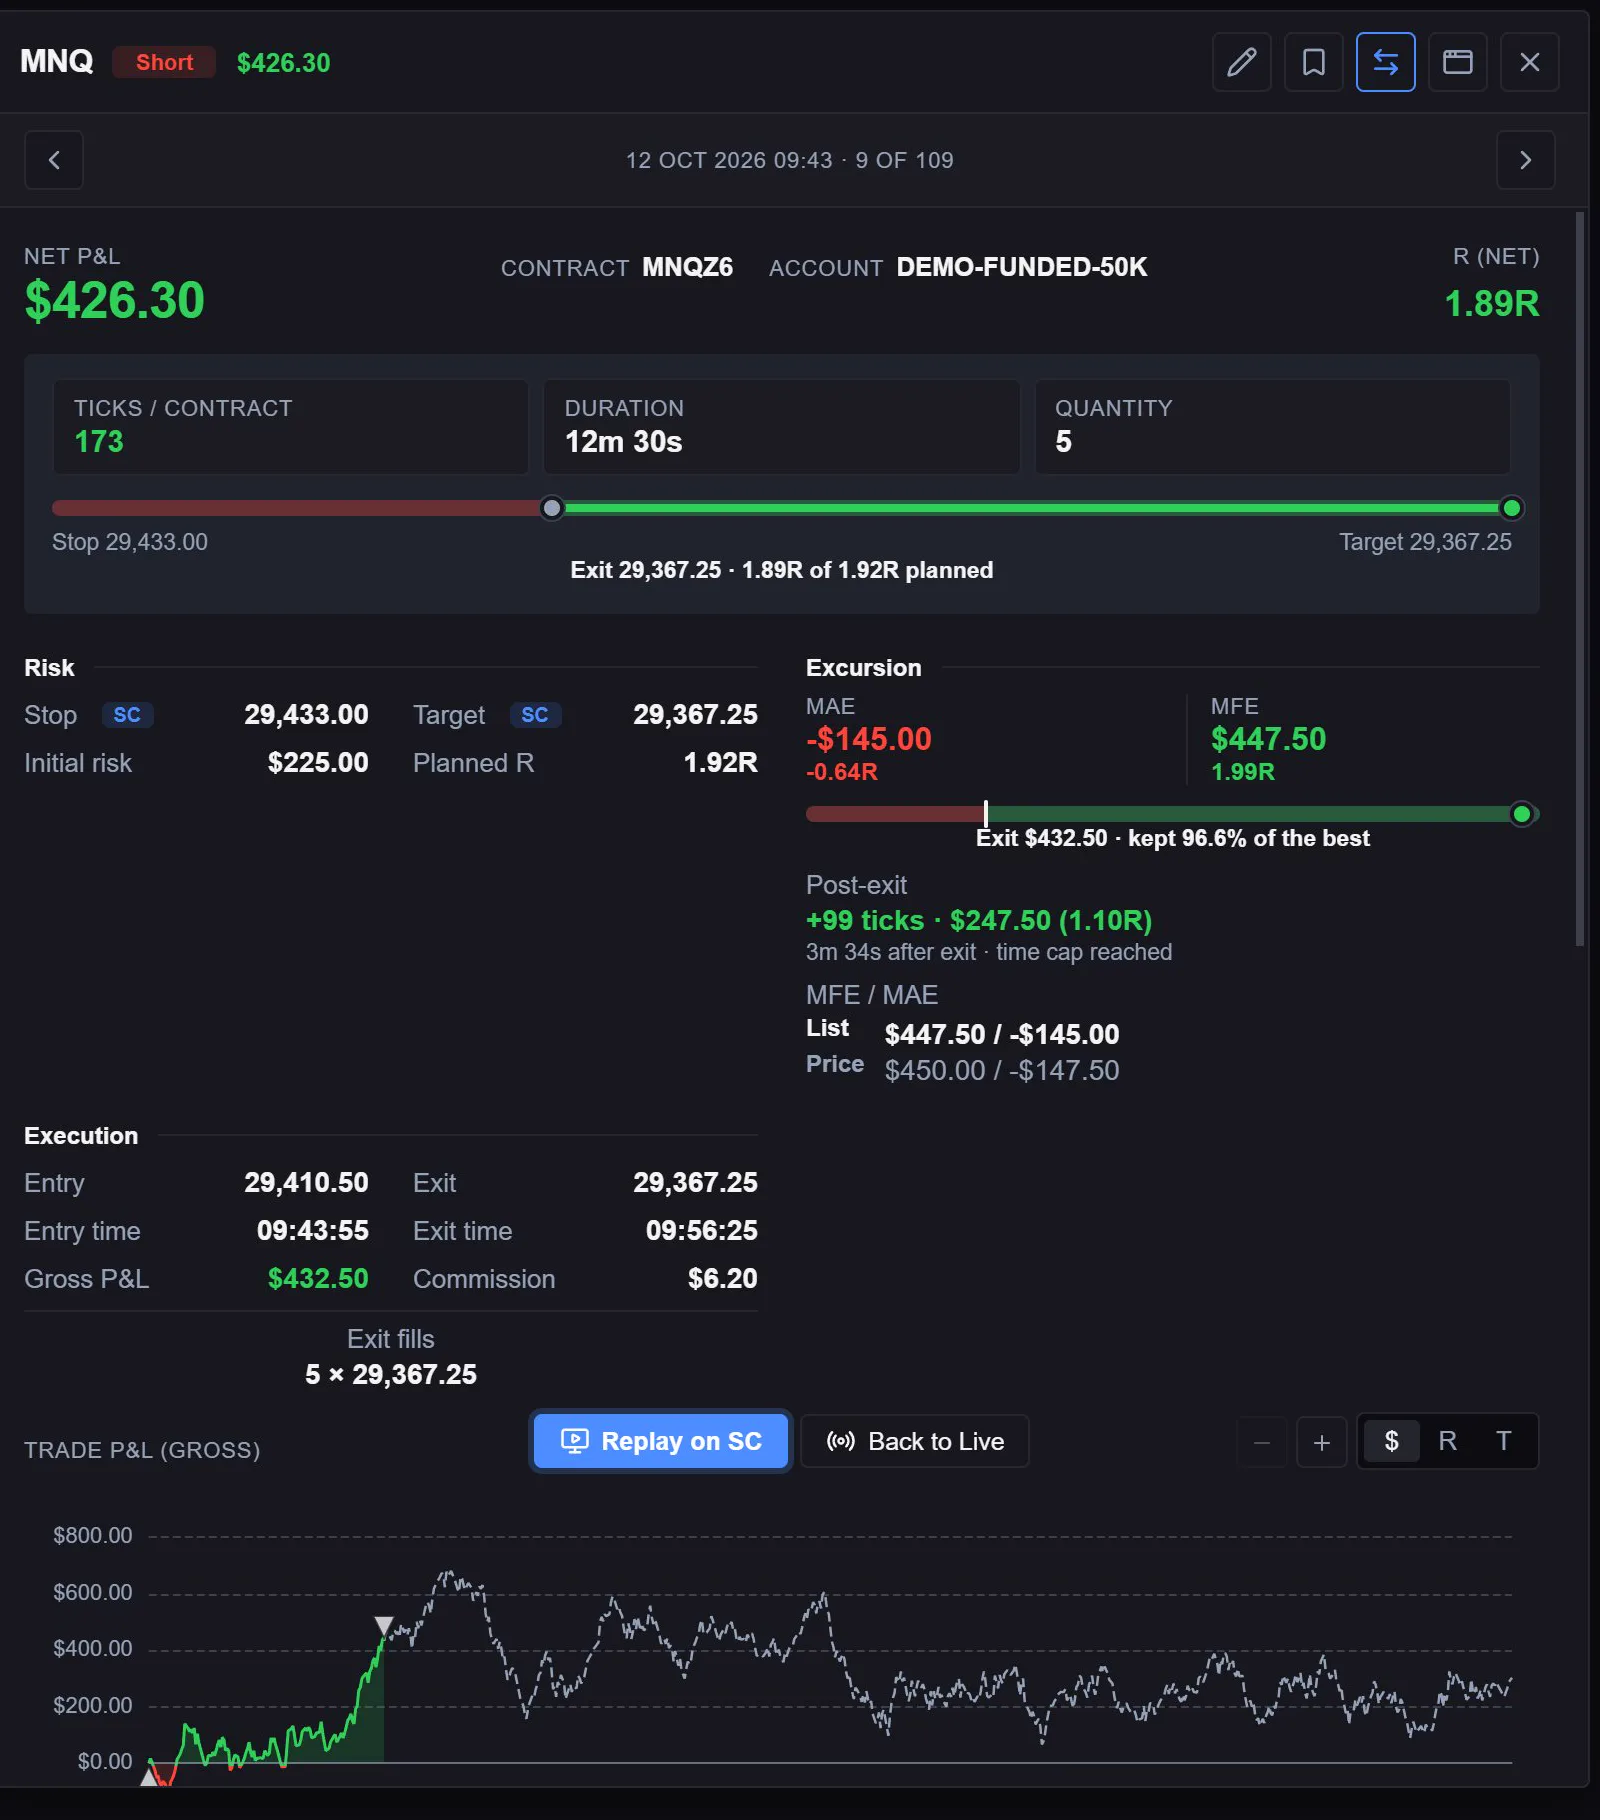Image resolution: width=1600 pixels, height=1820 pixels.
Task: Click the MFE endpoint on excursion bar
Action: [1522, 814]
